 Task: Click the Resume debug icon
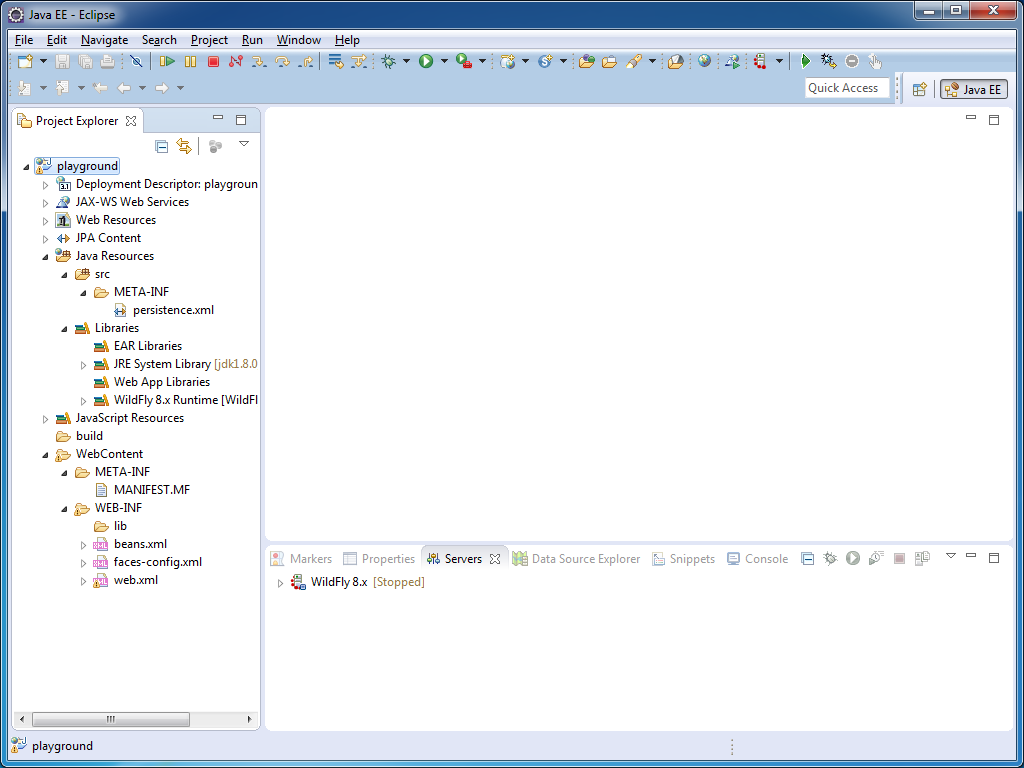167,61
